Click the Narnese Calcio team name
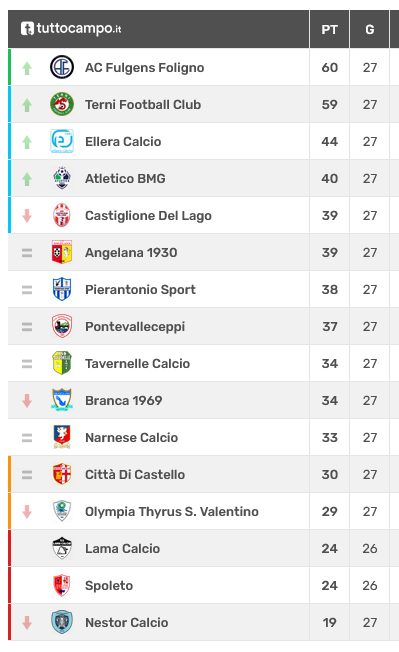 131,437
